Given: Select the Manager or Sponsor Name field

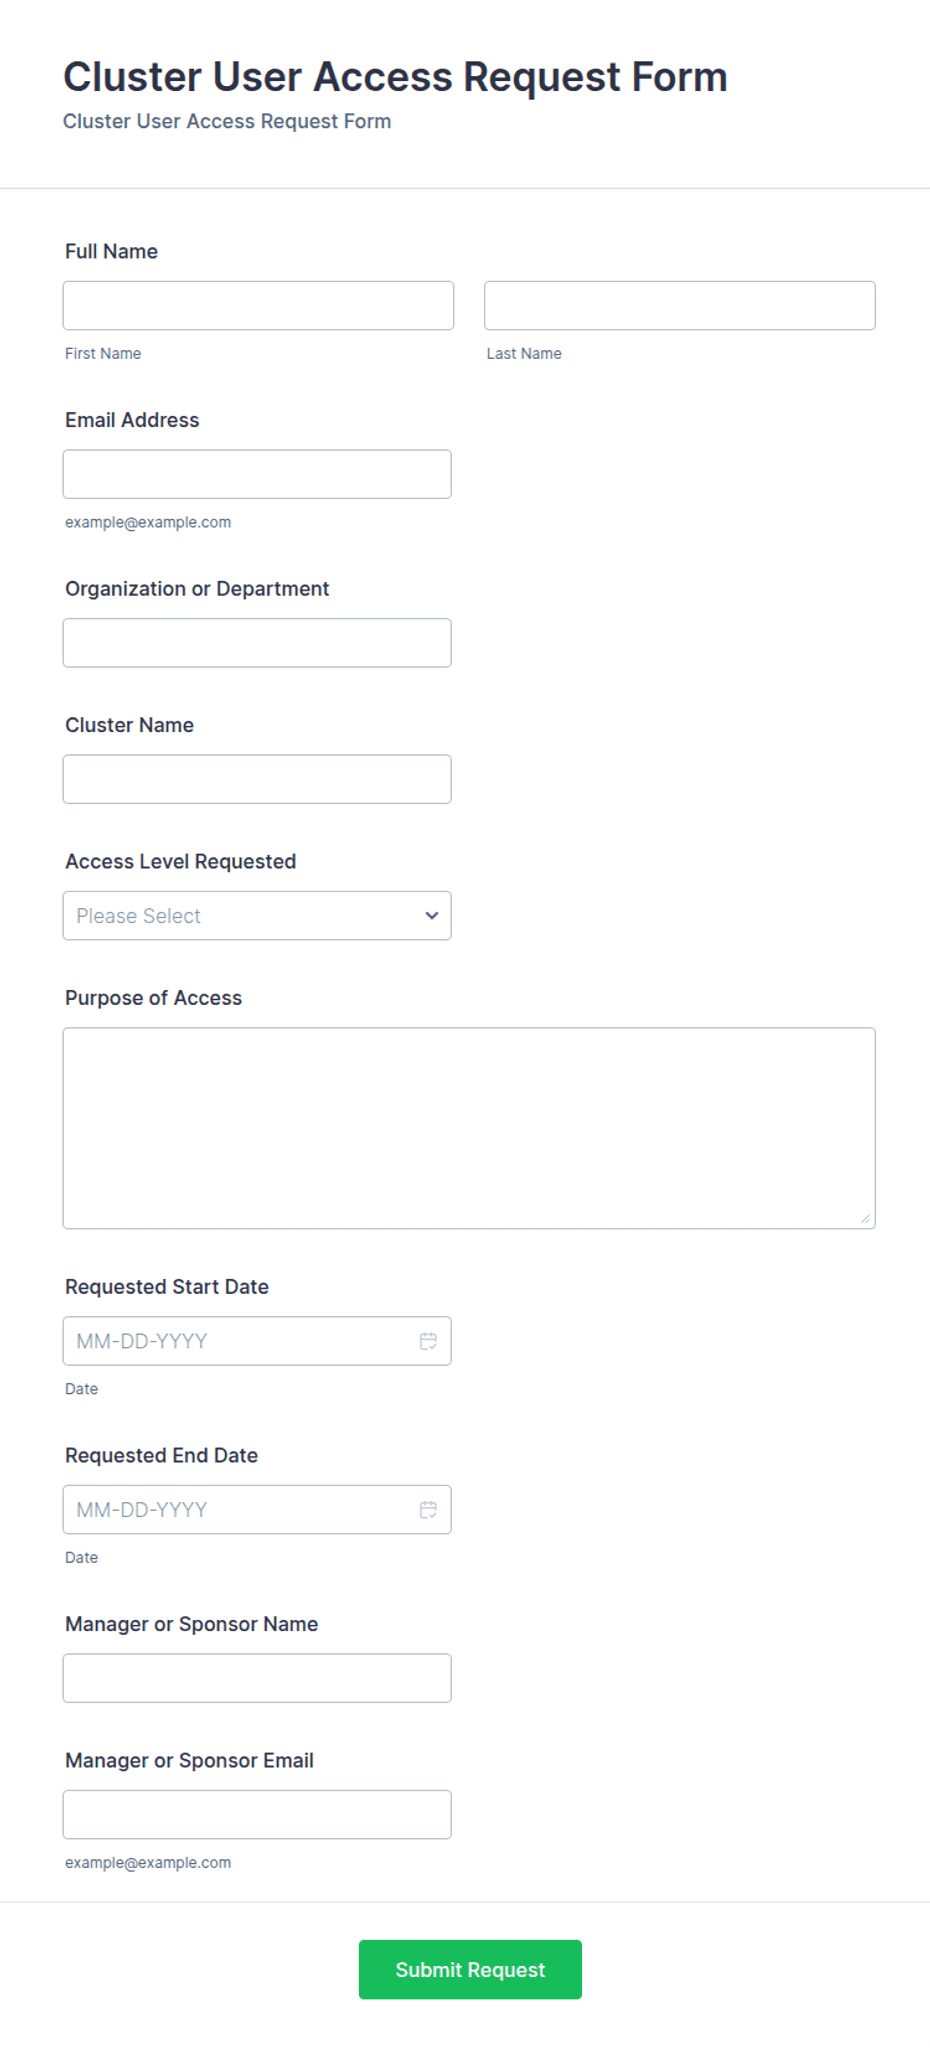Looking at the screenshot, I should tap(257, 1678).
